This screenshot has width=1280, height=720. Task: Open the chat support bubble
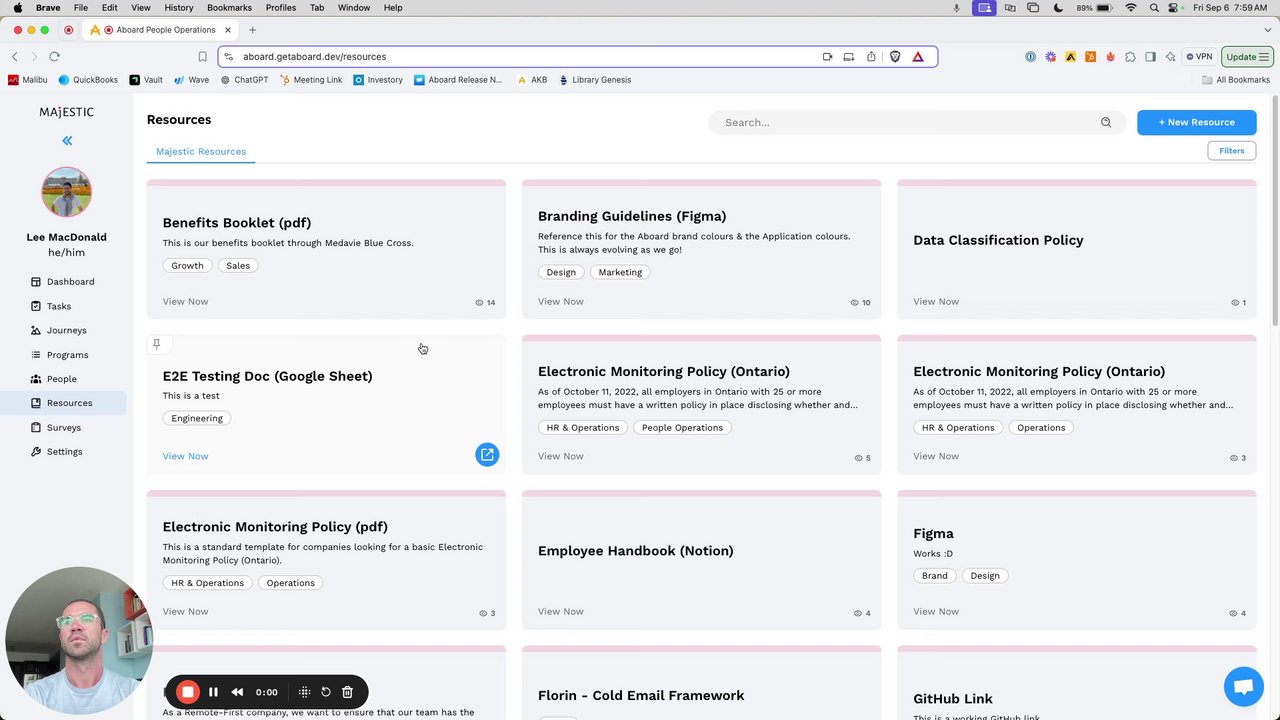[1243, 687]
